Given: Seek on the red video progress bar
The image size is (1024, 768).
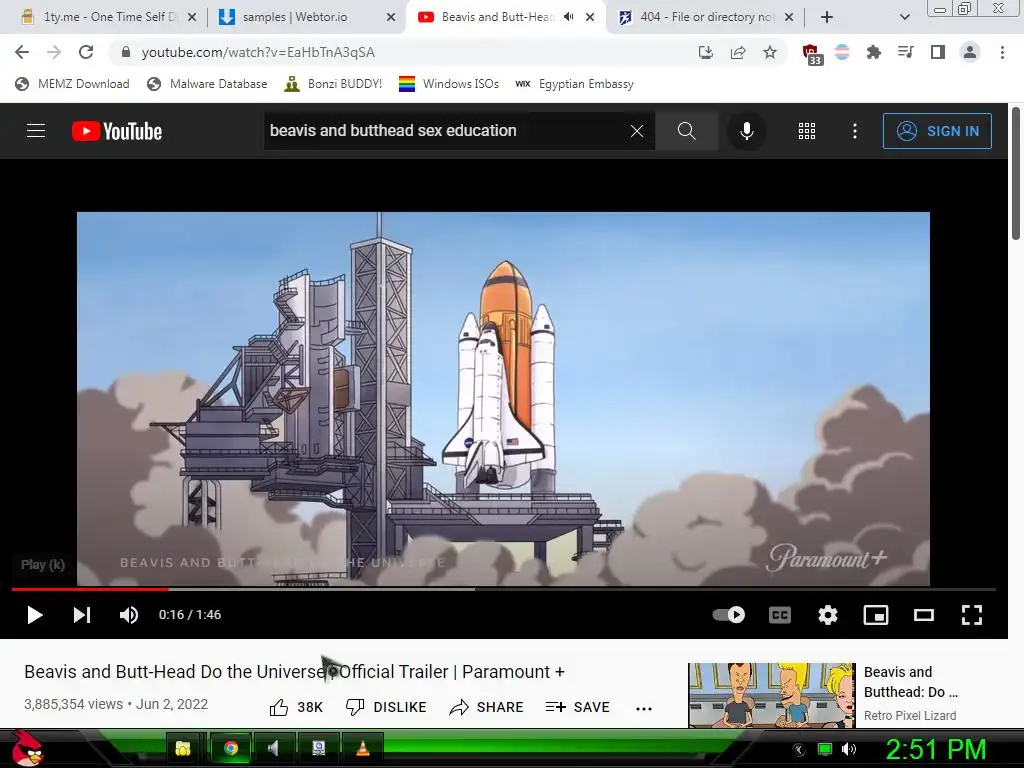Looking at the screenshot, I should [90, 589].
